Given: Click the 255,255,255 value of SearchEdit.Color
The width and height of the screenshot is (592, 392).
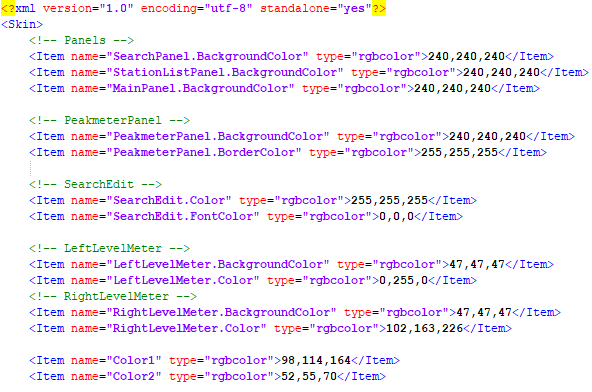Looking at the screenshot, I should 389,200.
